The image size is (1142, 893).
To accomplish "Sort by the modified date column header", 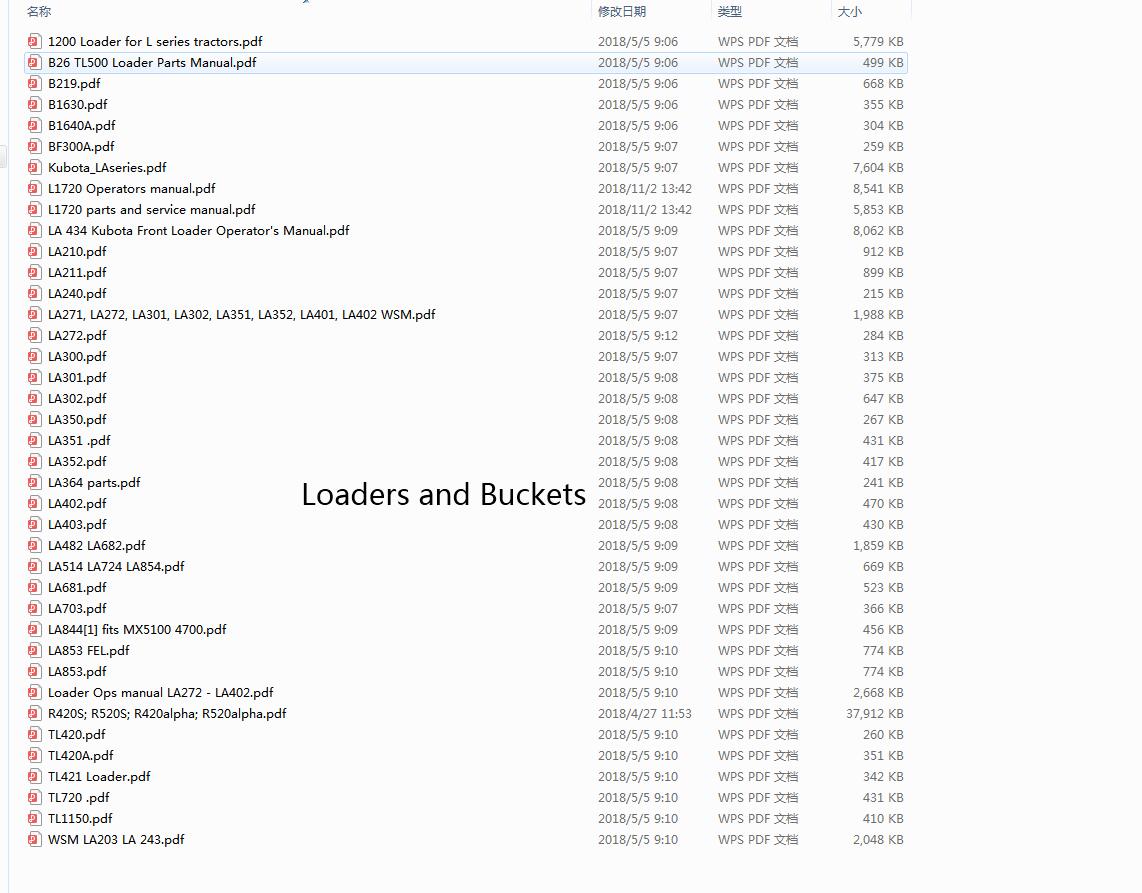I will 622,11.
